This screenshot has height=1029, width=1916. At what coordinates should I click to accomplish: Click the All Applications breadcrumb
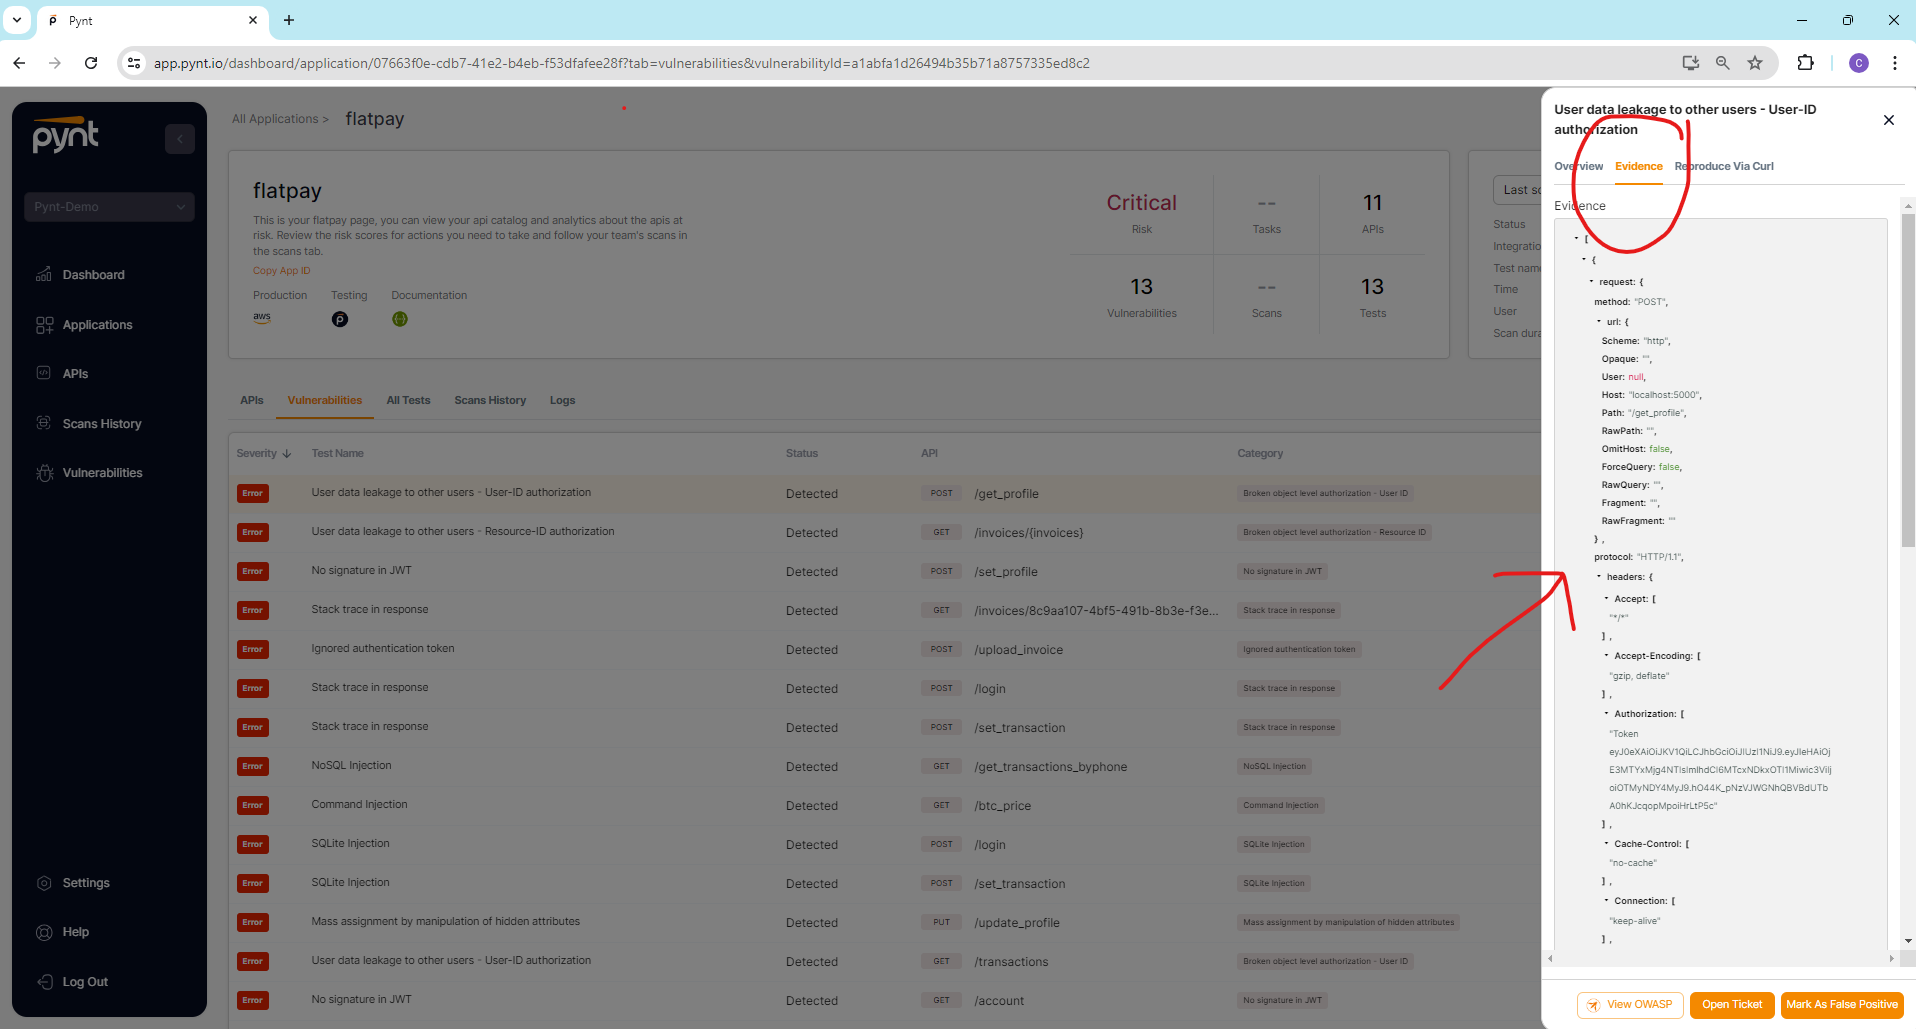pos(275,119)
